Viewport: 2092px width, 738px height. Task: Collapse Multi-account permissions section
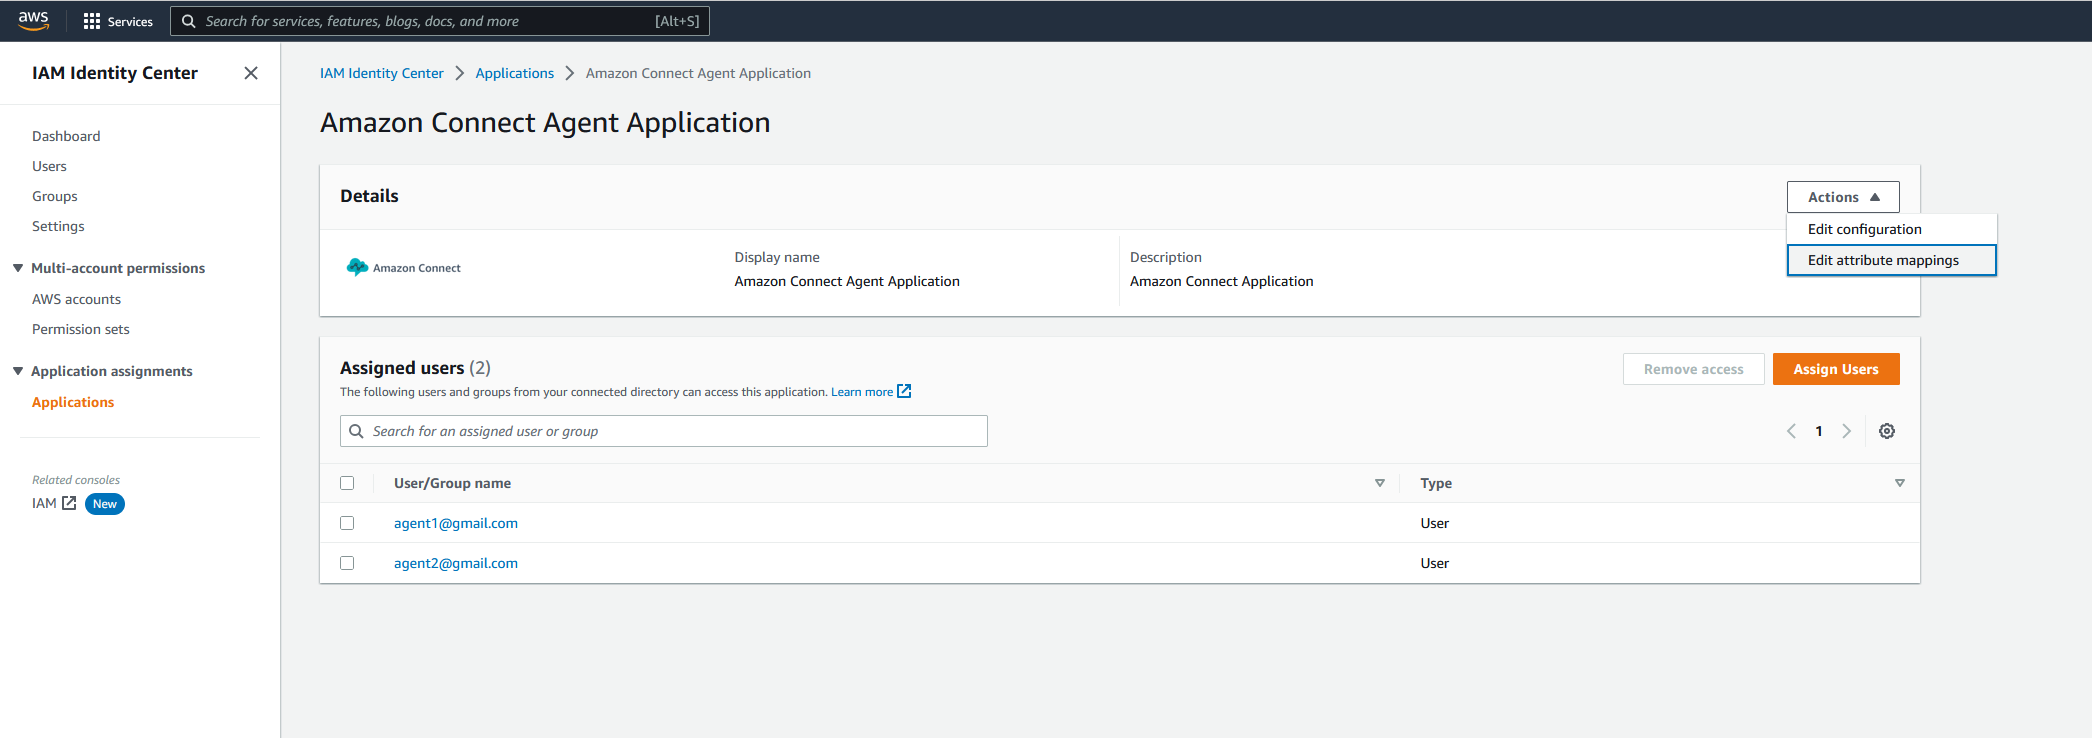point(18,268)
